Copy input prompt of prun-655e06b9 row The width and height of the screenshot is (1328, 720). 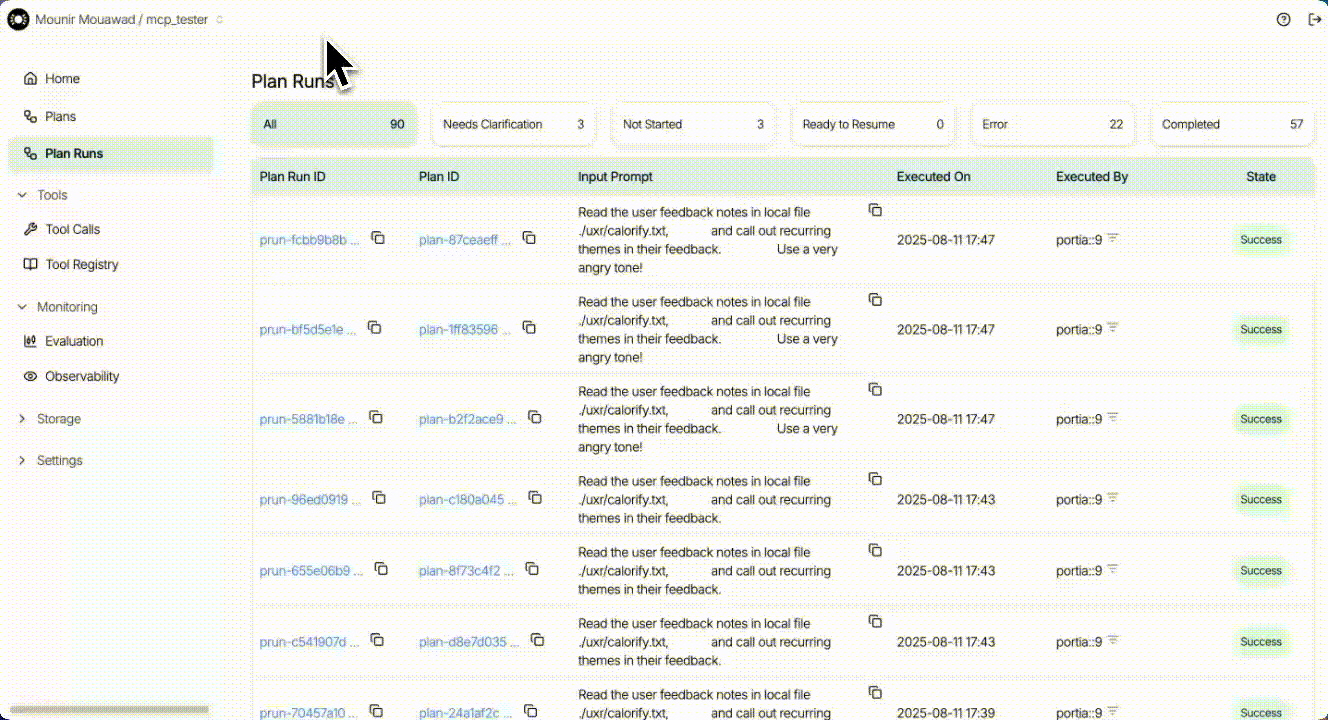tap(875, 550)
